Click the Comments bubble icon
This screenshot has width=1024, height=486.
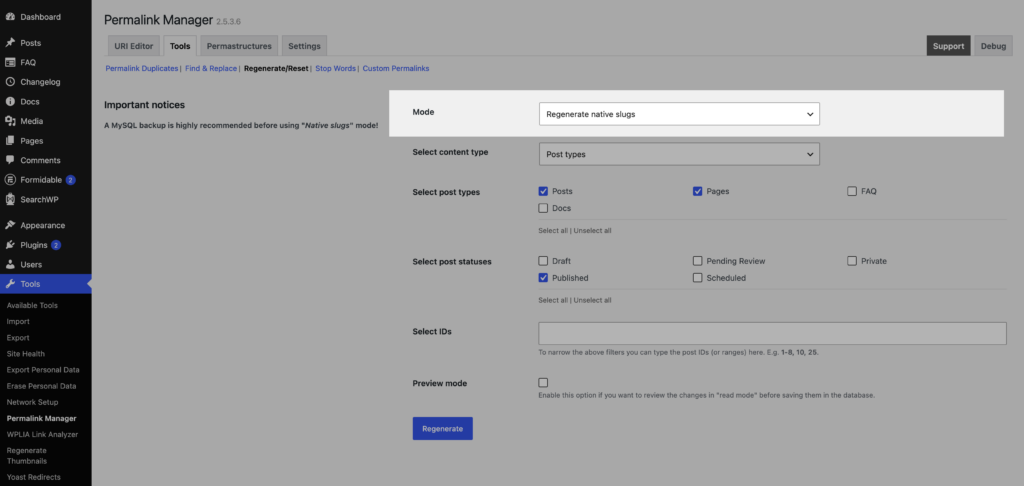point(10,160)
